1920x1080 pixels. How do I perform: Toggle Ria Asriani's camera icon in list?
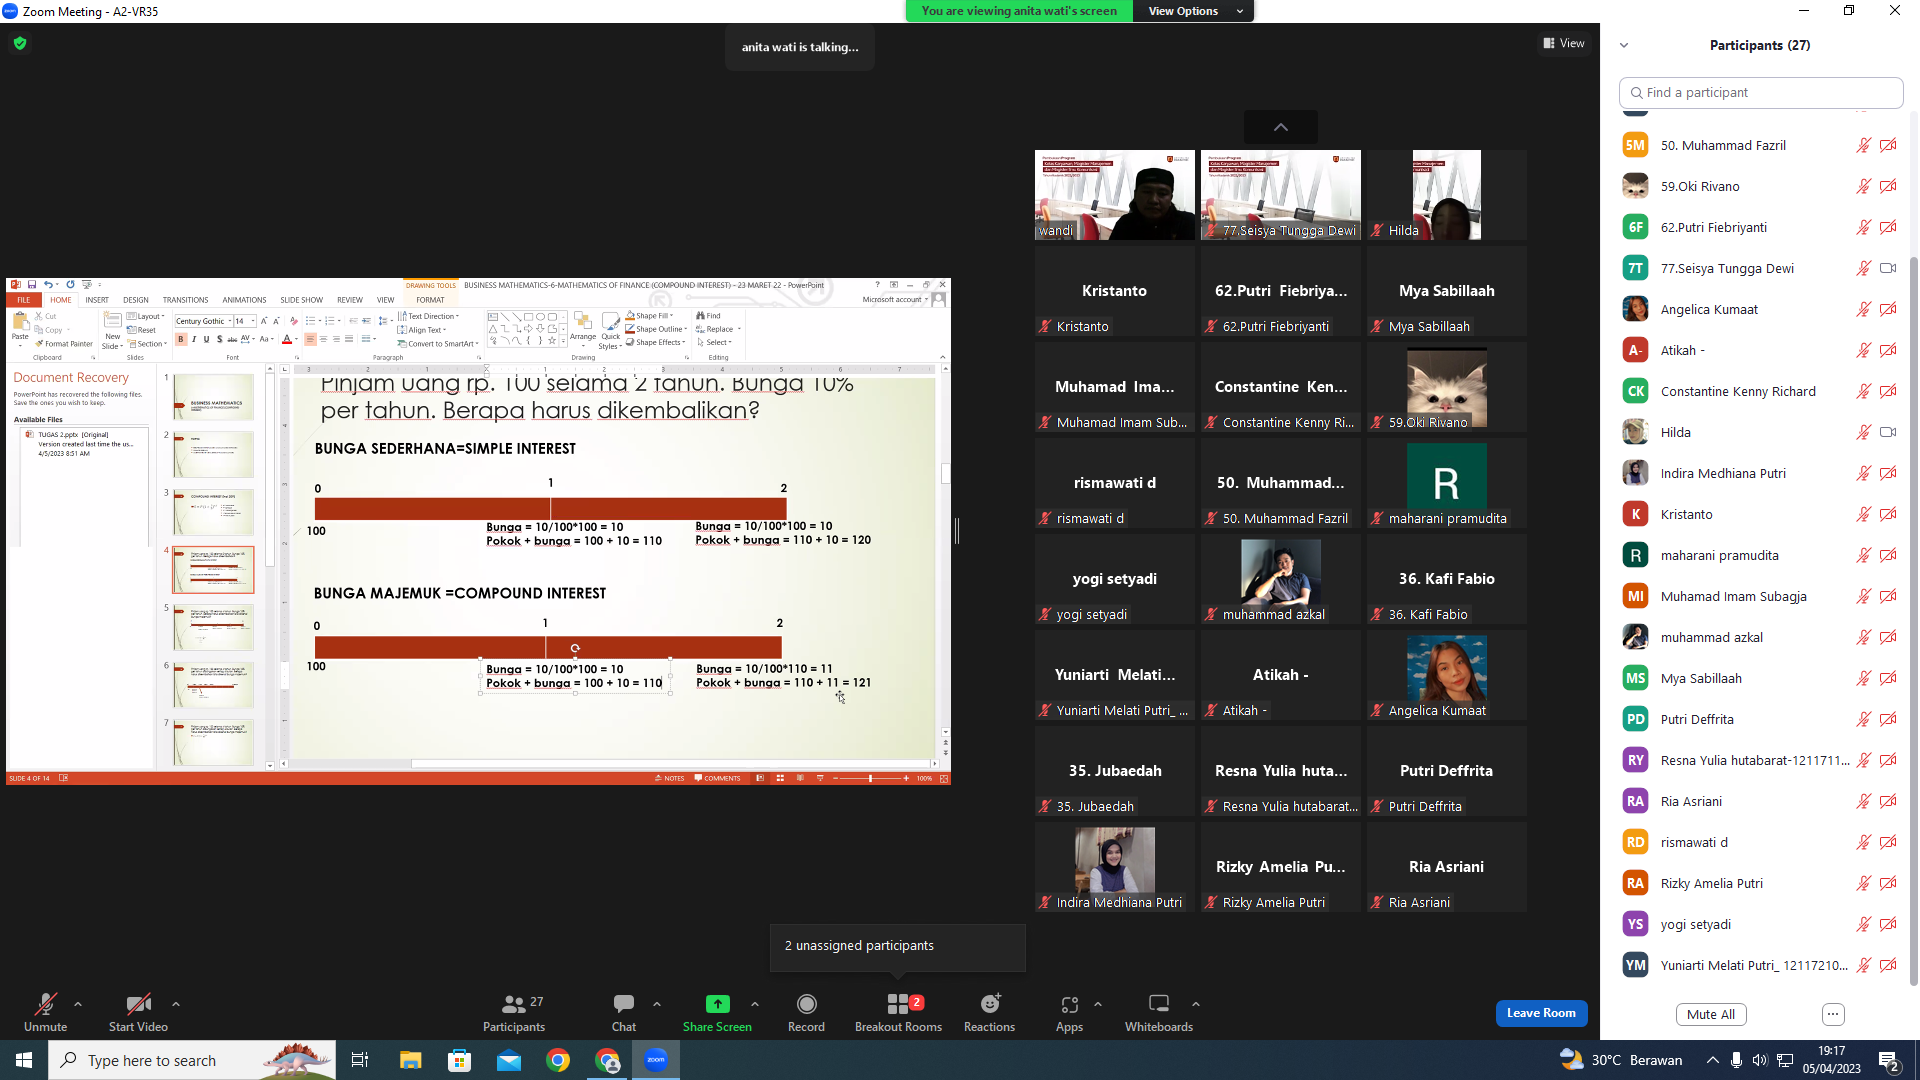coord(1888,801)
